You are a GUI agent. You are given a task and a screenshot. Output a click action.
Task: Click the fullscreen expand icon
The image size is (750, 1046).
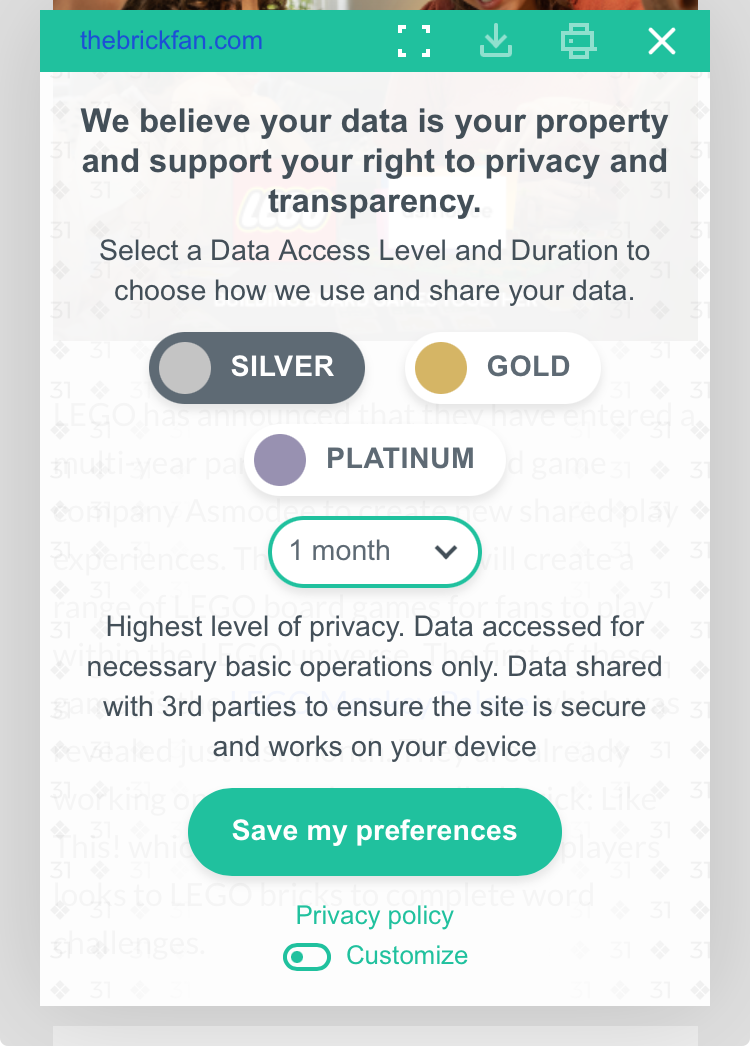[x=413, y=41]
